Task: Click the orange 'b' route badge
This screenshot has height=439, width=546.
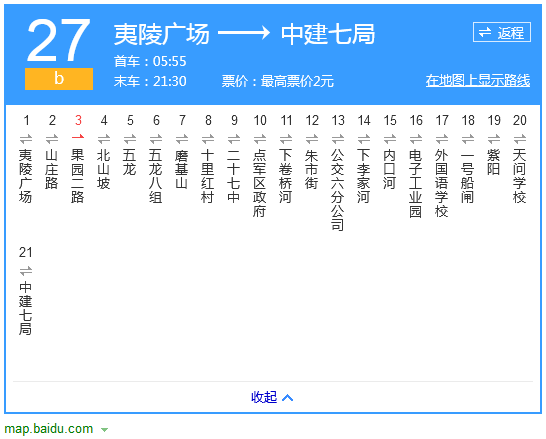Action: (59, 79)
